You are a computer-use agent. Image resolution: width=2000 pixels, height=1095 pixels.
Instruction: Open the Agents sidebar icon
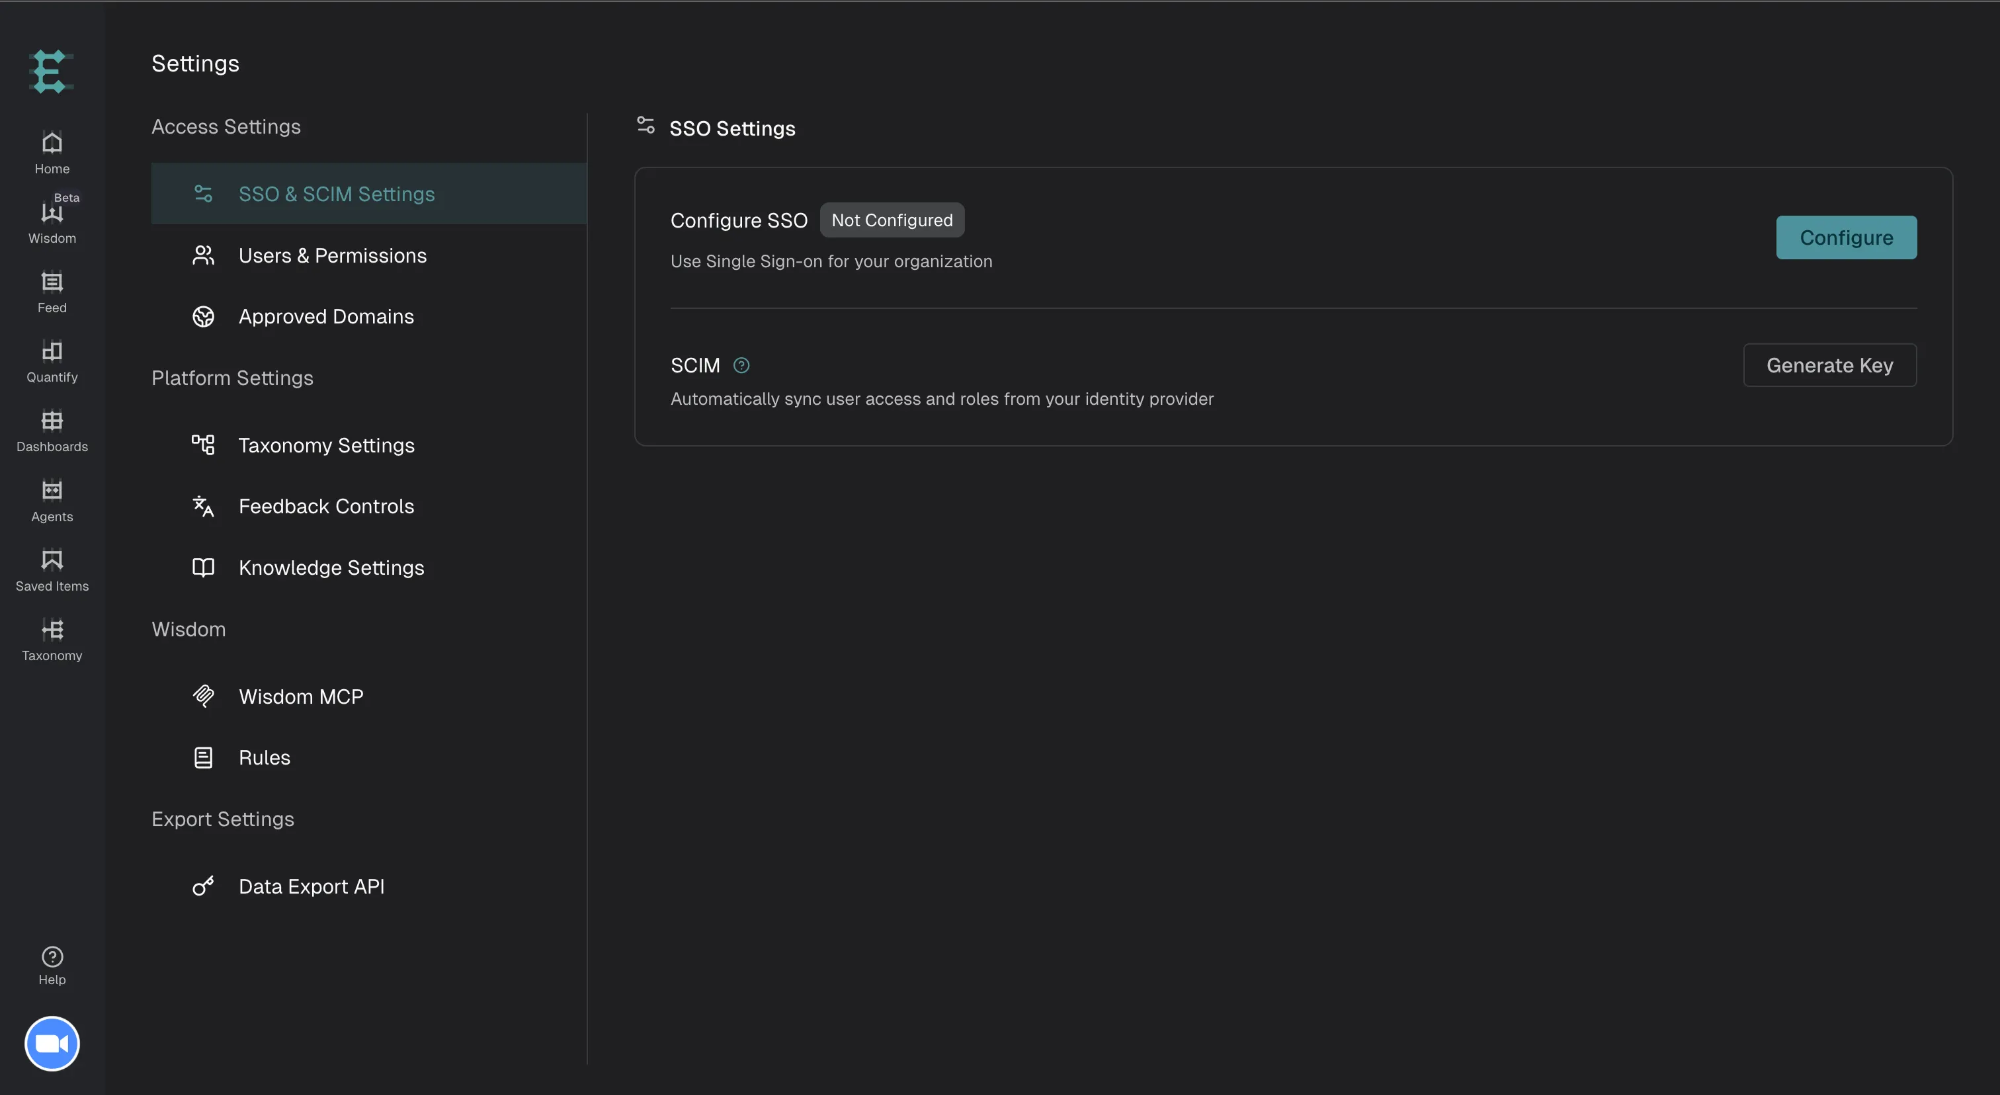pos(52,490)
